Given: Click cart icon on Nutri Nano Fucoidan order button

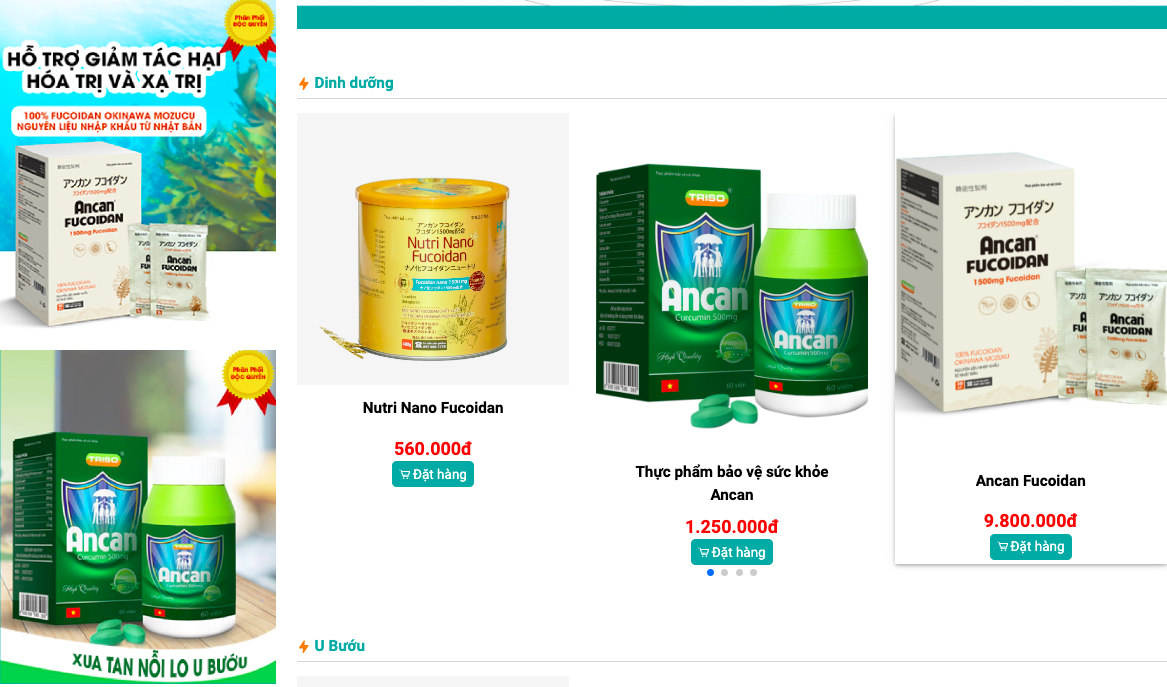Looking at the screenshot, I should click(x=405, y=475).
